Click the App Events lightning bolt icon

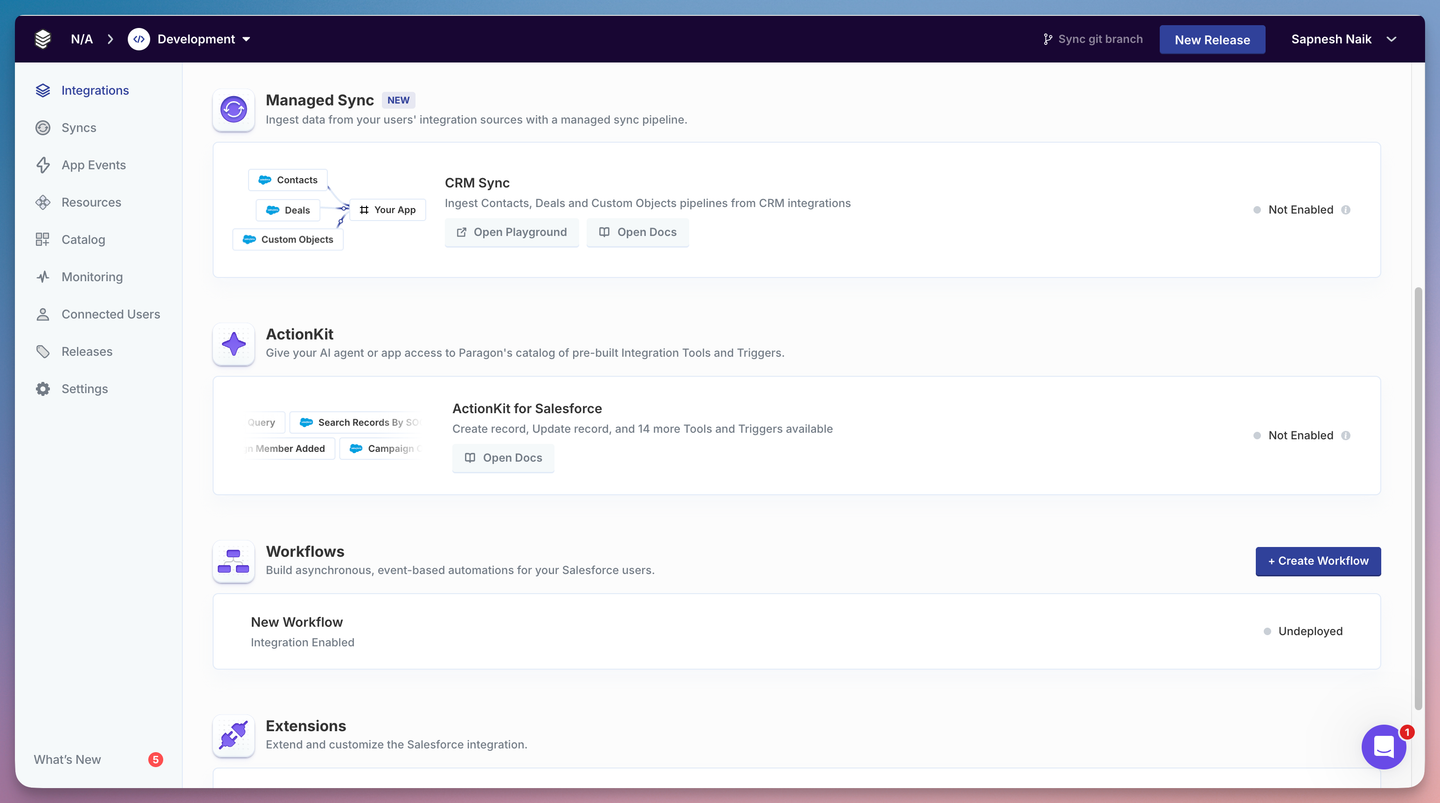[x=43, y=165]
